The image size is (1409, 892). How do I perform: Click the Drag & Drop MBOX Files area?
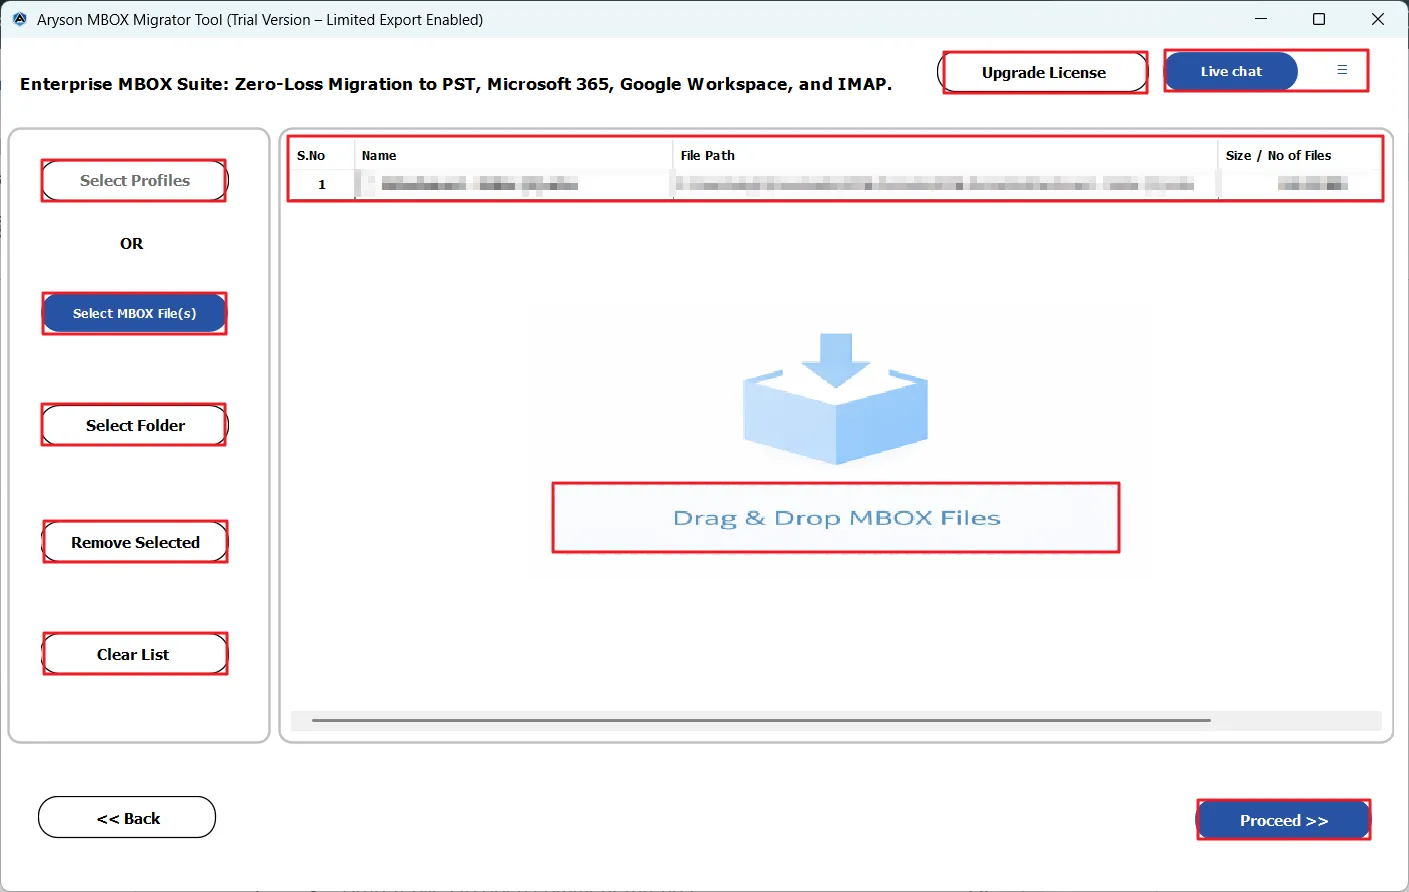point(836,518)
